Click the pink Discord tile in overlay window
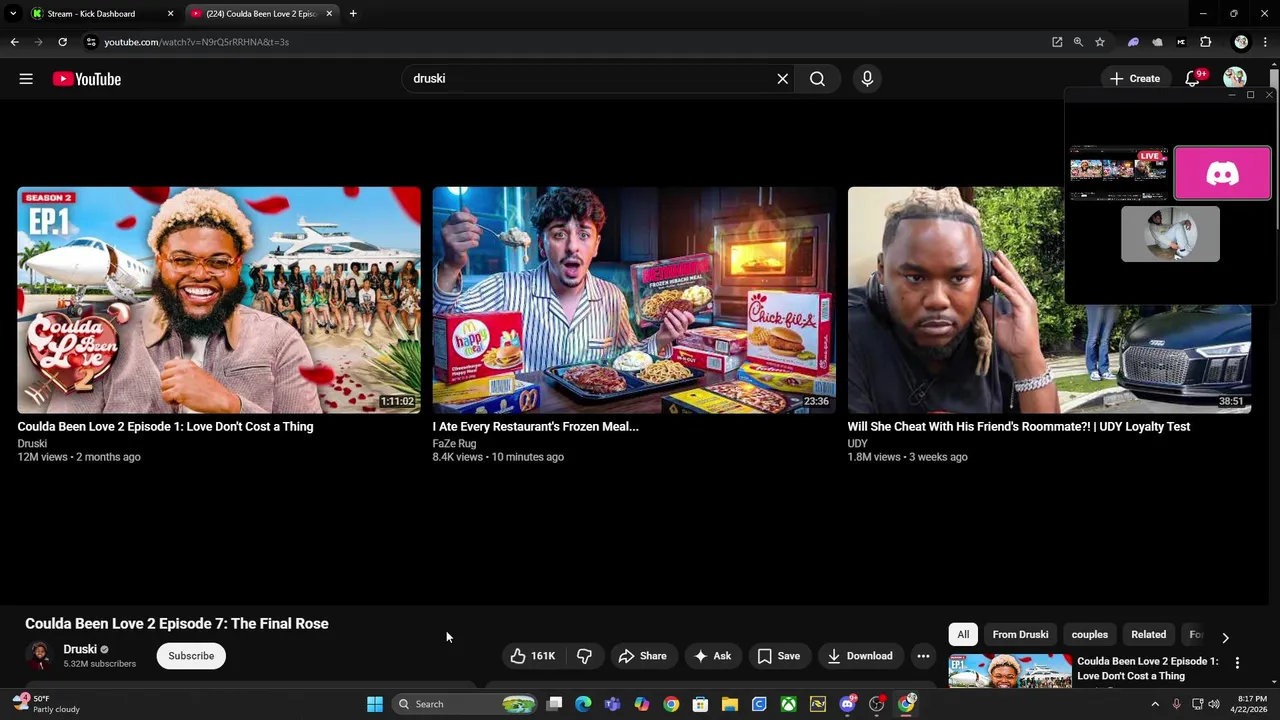The height and width of the screenshot is (720, 1280). pos(1222,173)
